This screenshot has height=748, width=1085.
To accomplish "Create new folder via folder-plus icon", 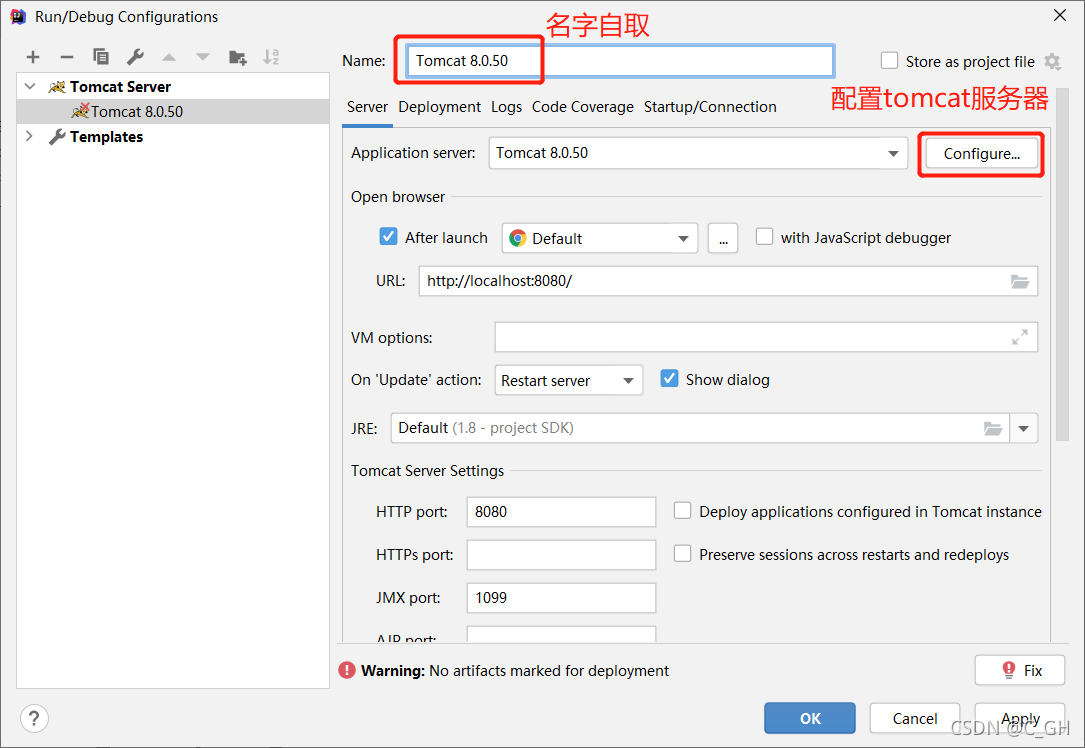I will click(237, 57).
